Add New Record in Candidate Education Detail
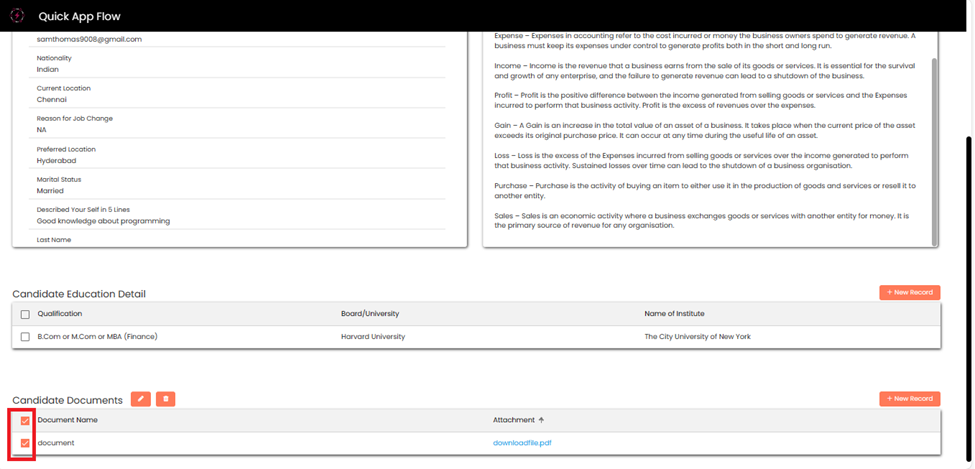This screenshot has height=469, width=975. (909, 292)
